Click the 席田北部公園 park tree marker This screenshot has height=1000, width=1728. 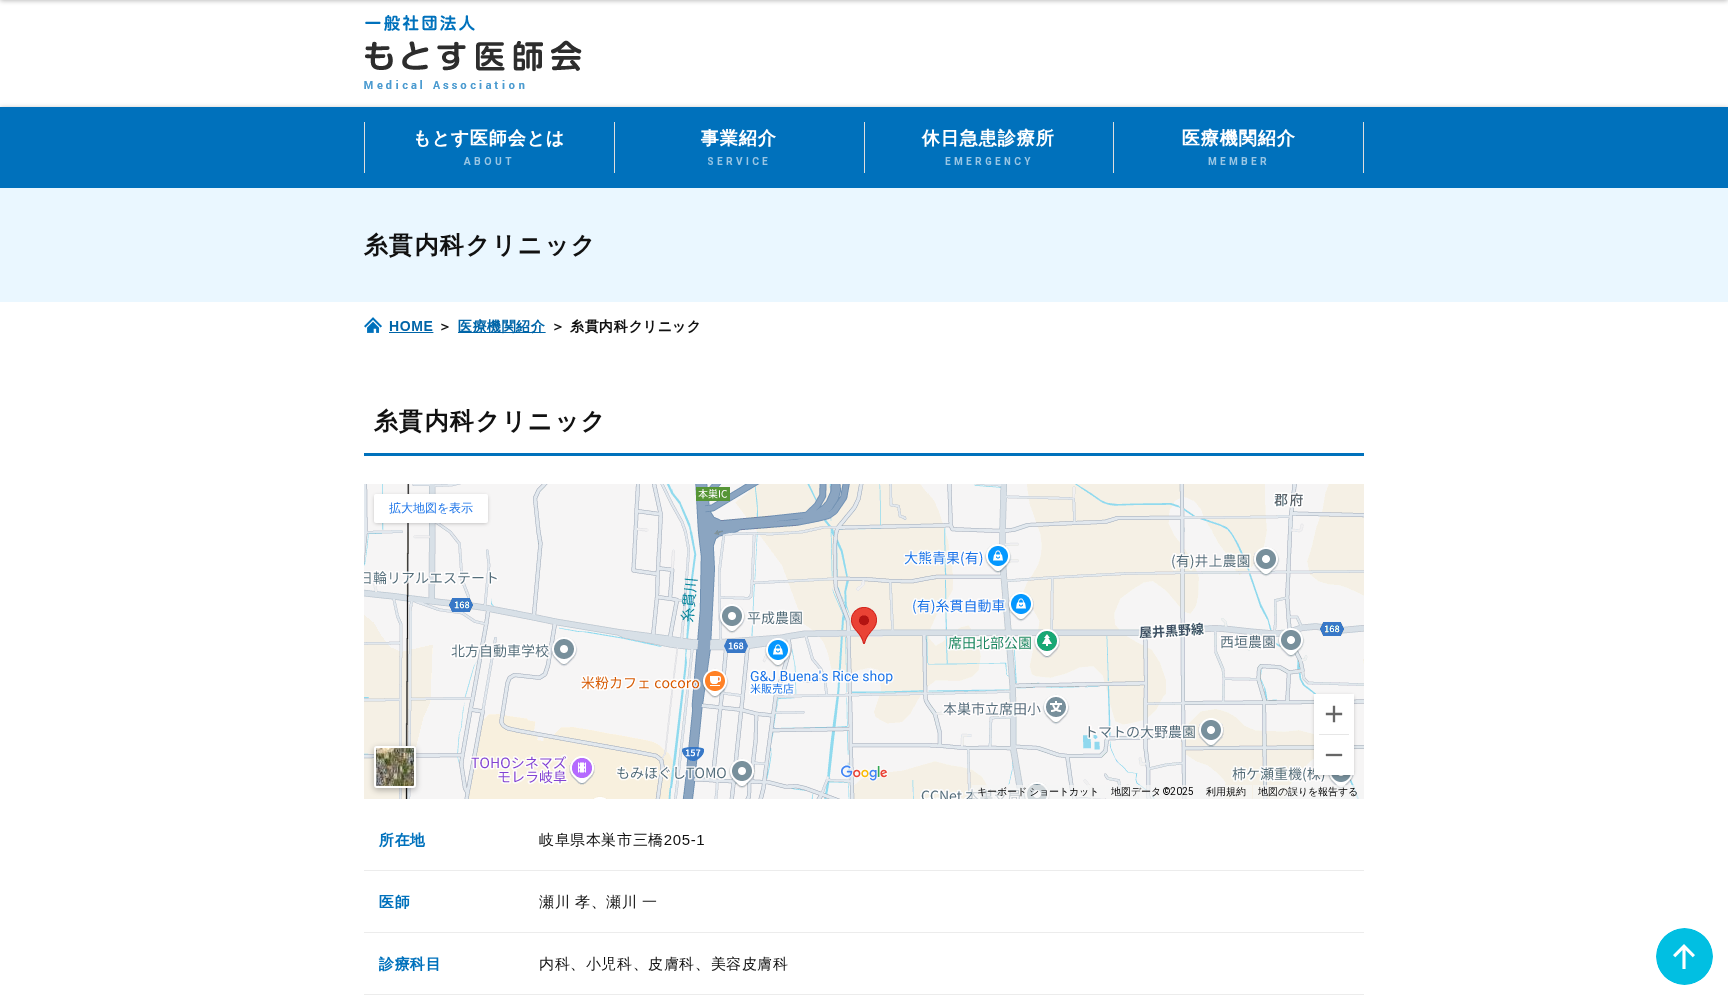click(1047, 643)
